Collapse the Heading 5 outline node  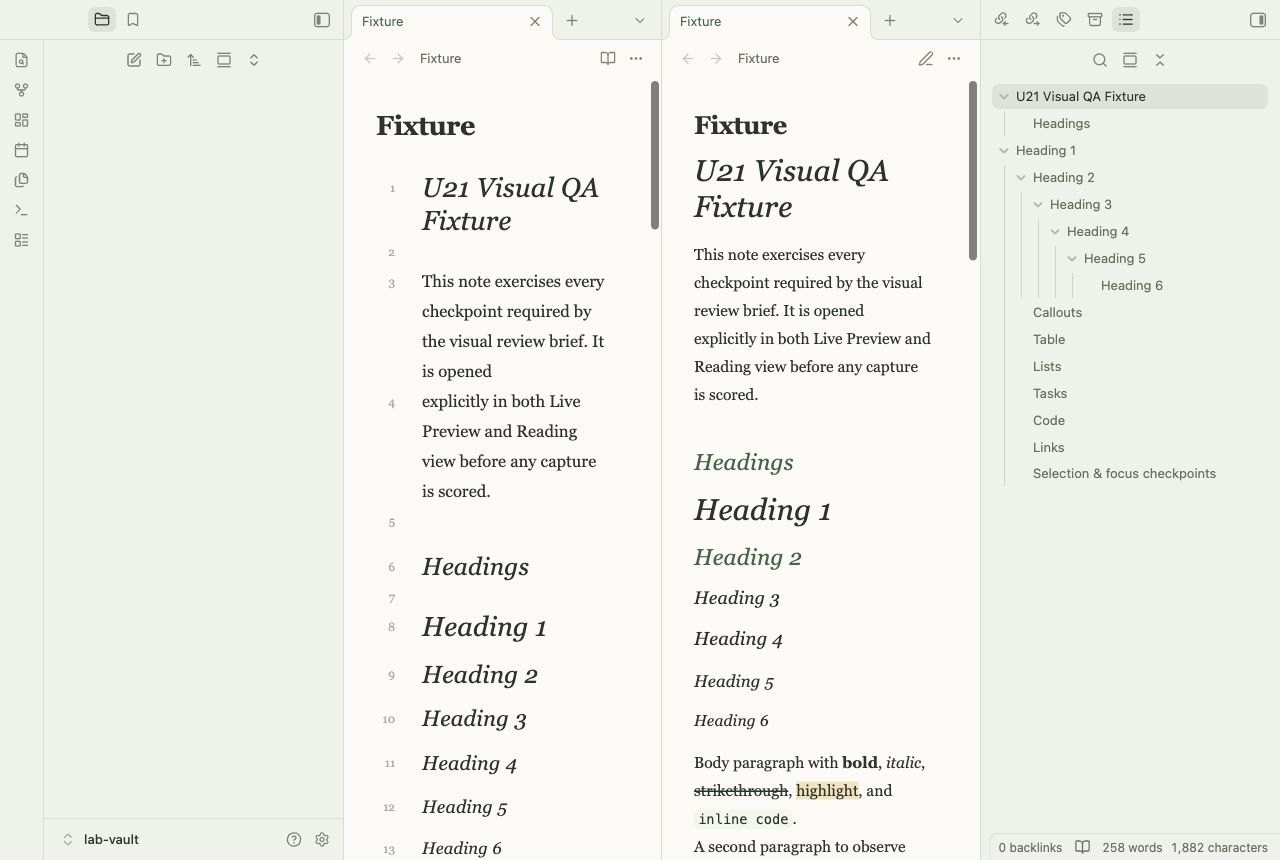point(1072,259)
